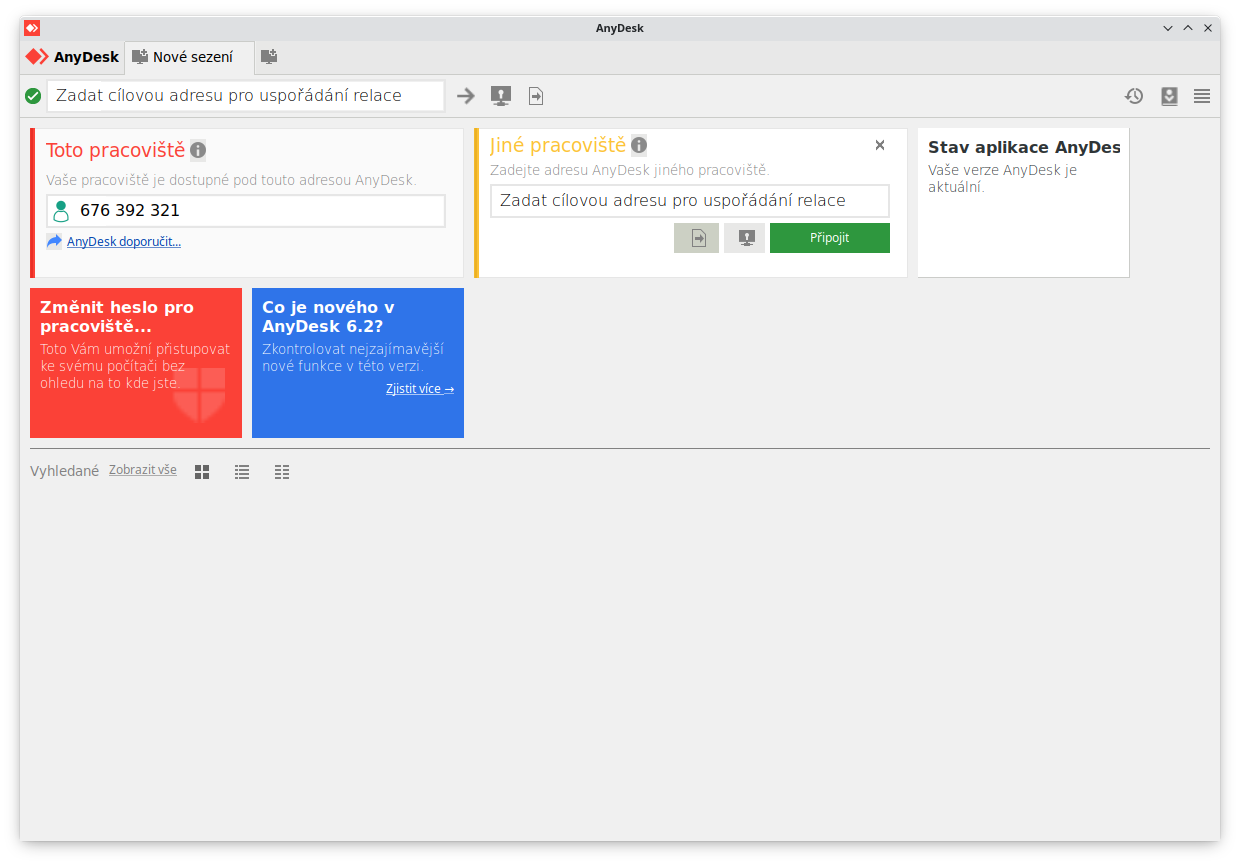Click the connect arrow in the toolbar

click(466, 96)
